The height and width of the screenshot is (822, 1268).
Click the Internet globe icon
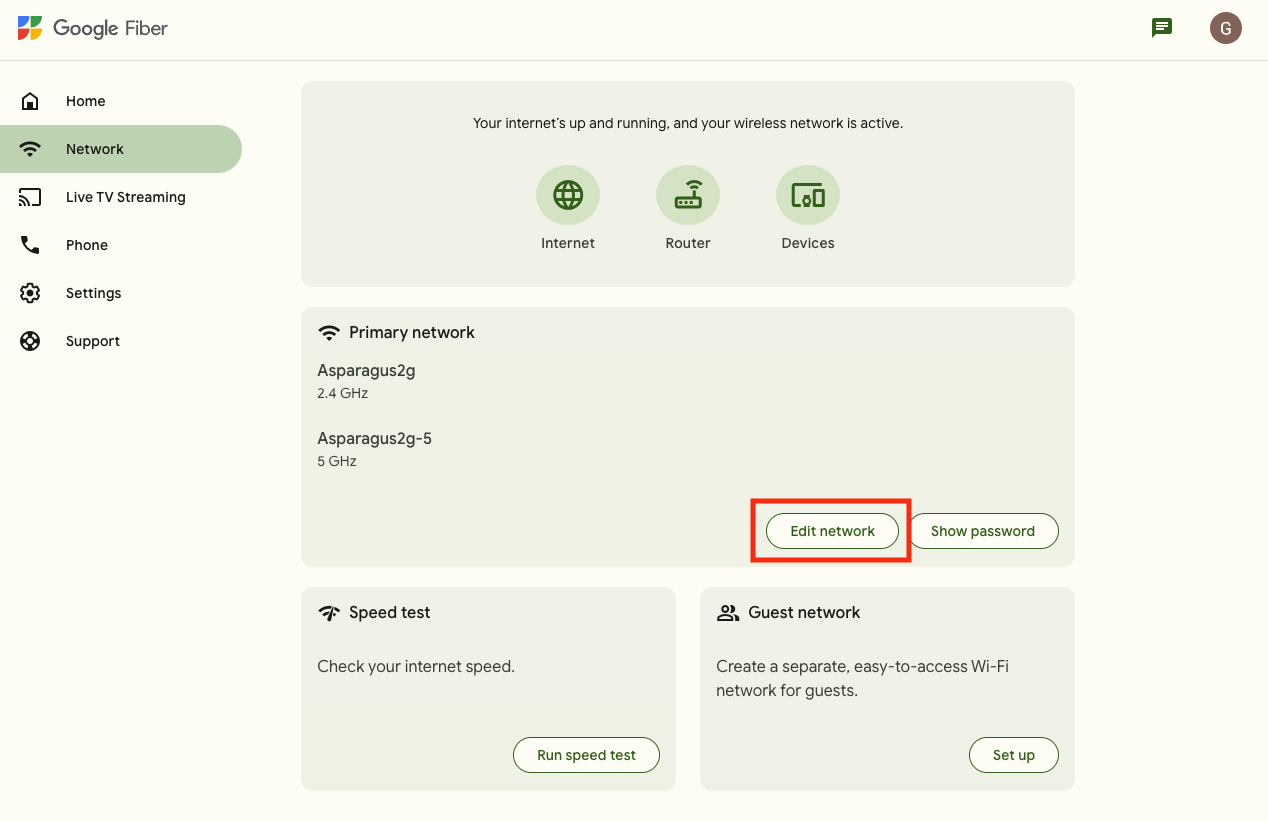(x=568, y=195)
